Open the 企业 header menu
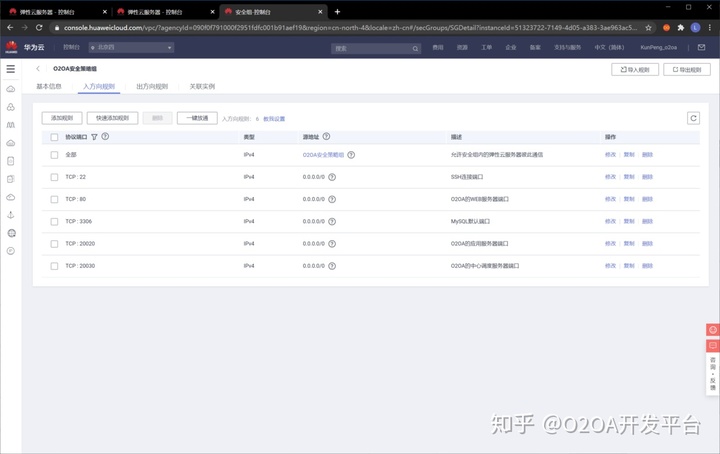The image size is (720, 454). click(x=511, y=47)
